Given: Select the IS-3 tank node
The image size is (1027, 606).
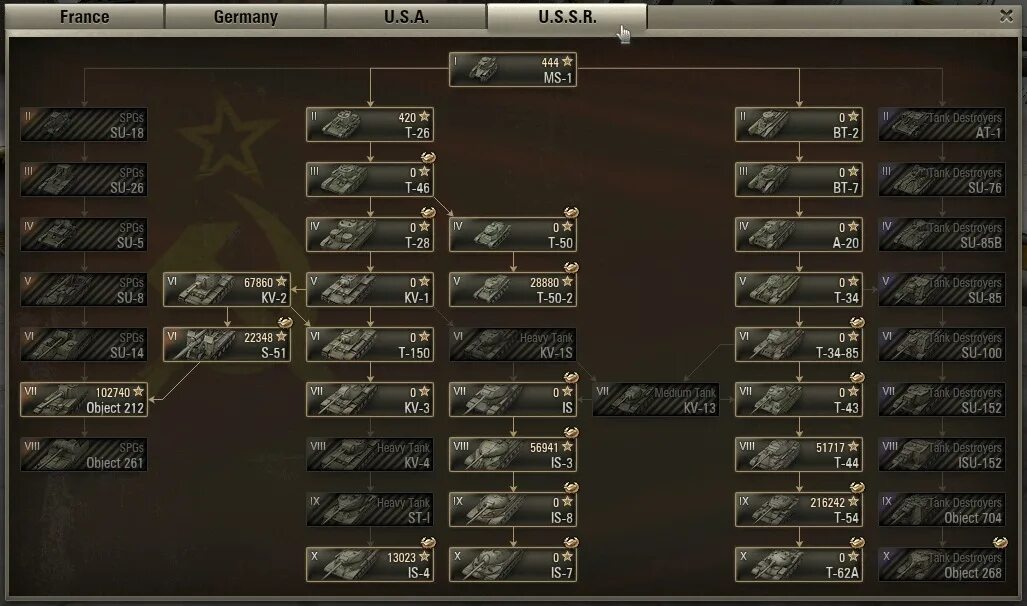Looking at the screenshot, I should pyautogui.click(x=513, y=455).
